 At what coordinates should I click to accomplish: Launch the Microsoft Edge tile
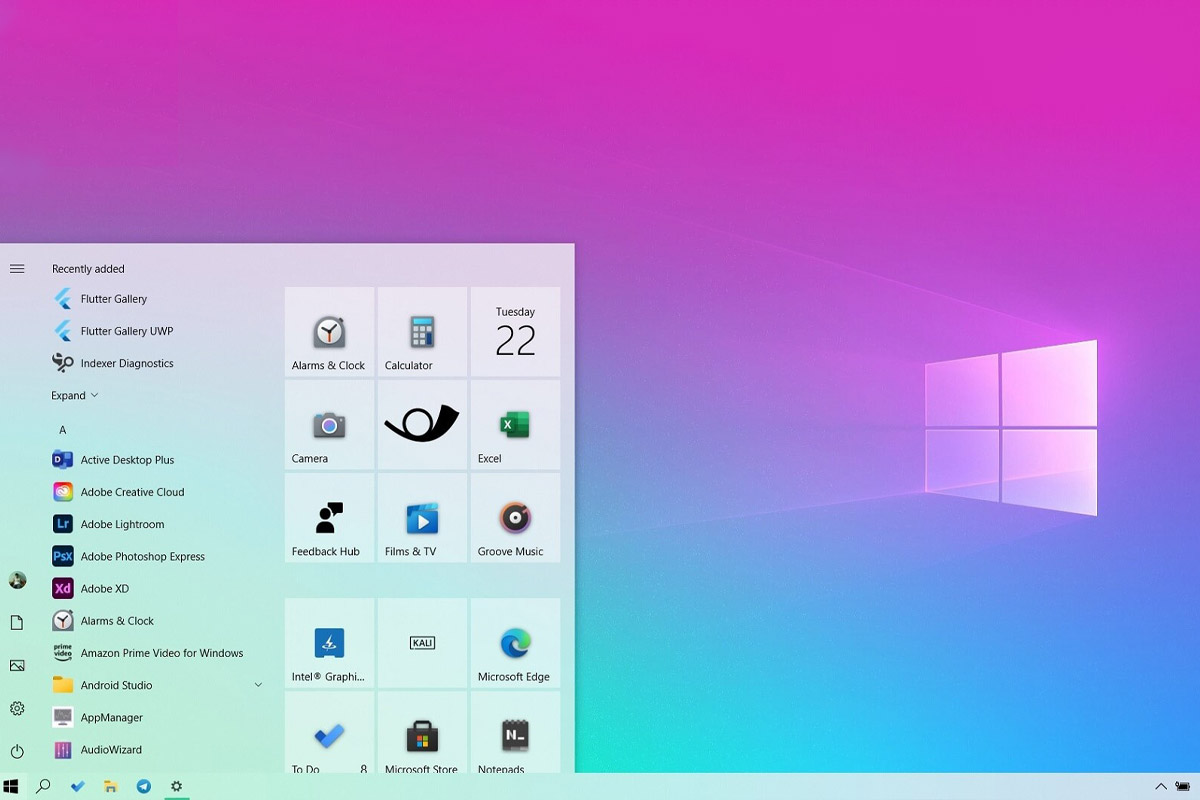pos(515,643)
